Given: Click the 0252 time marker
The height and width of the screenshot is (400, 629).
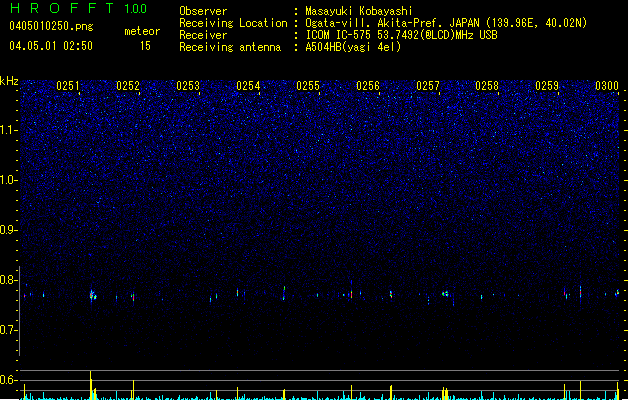Looking at the screenshot, I should (x=128, y=86).
